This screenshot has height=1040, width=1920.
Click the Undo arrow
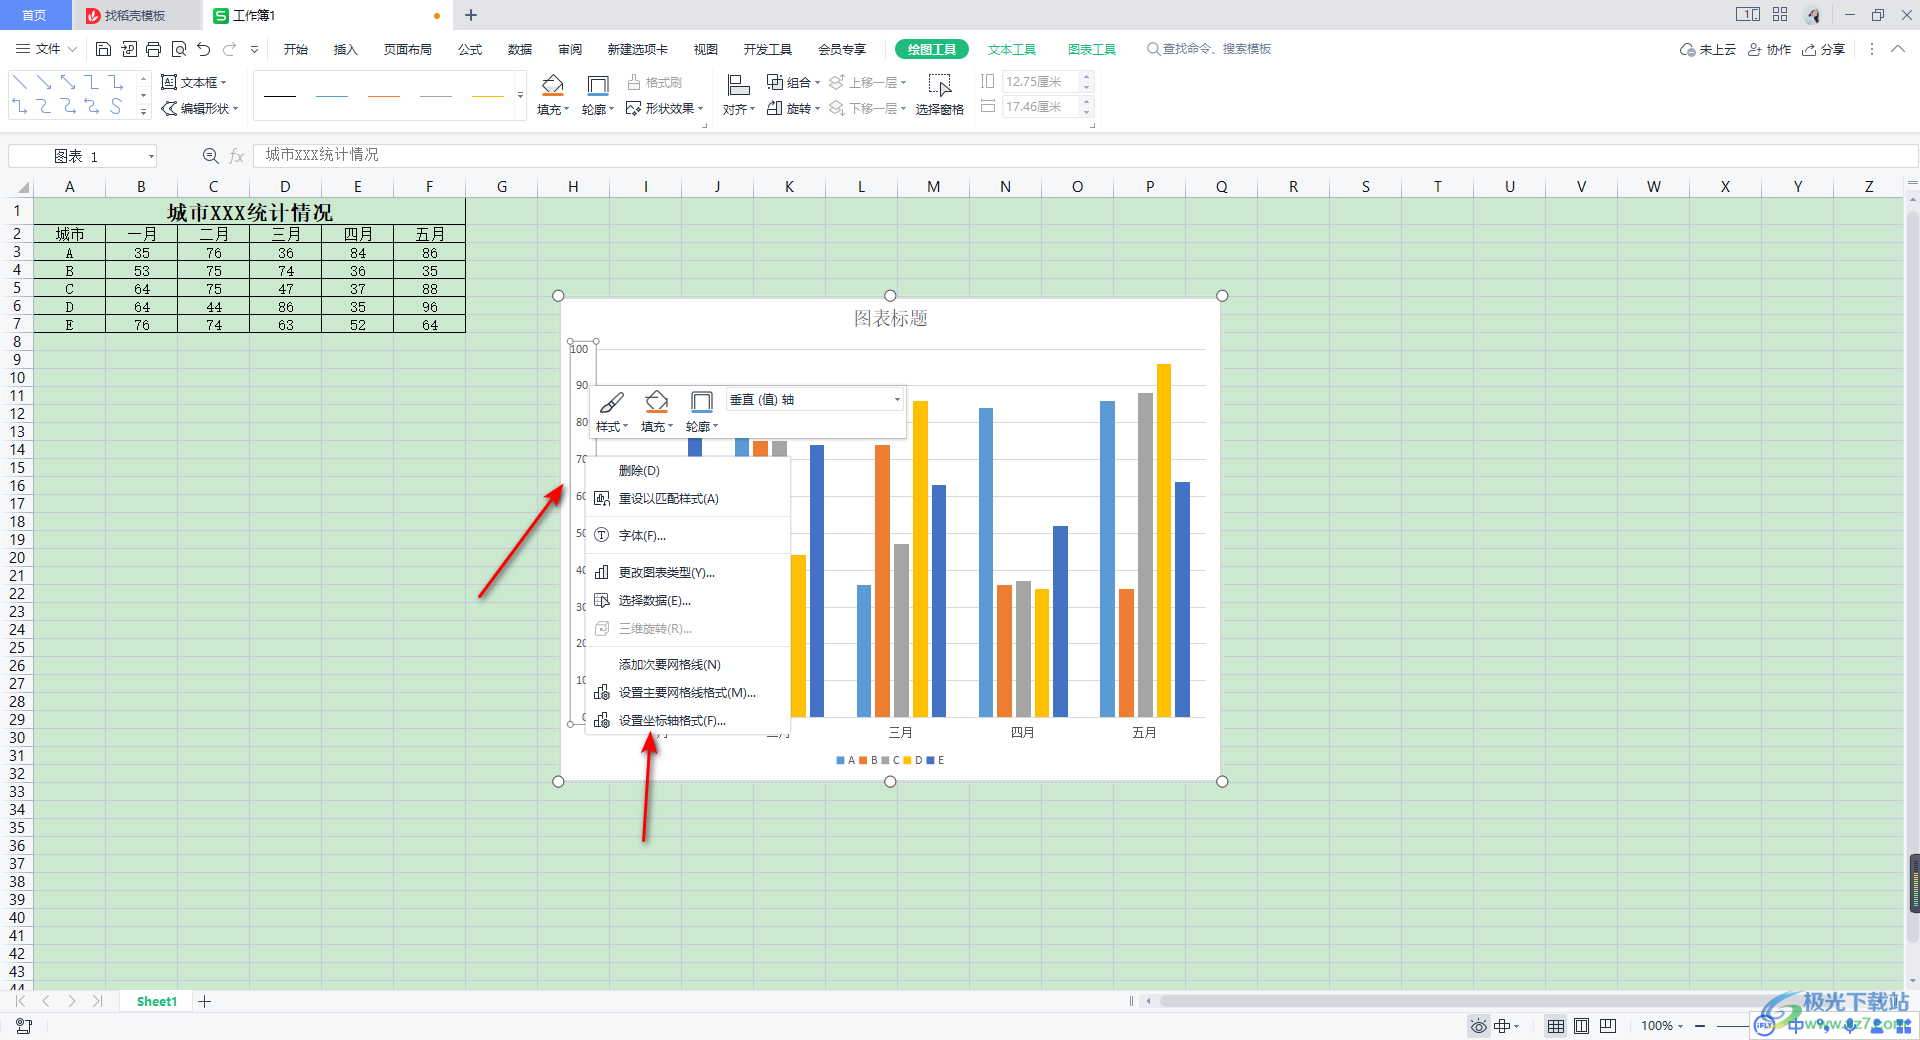tap(204, 49)
